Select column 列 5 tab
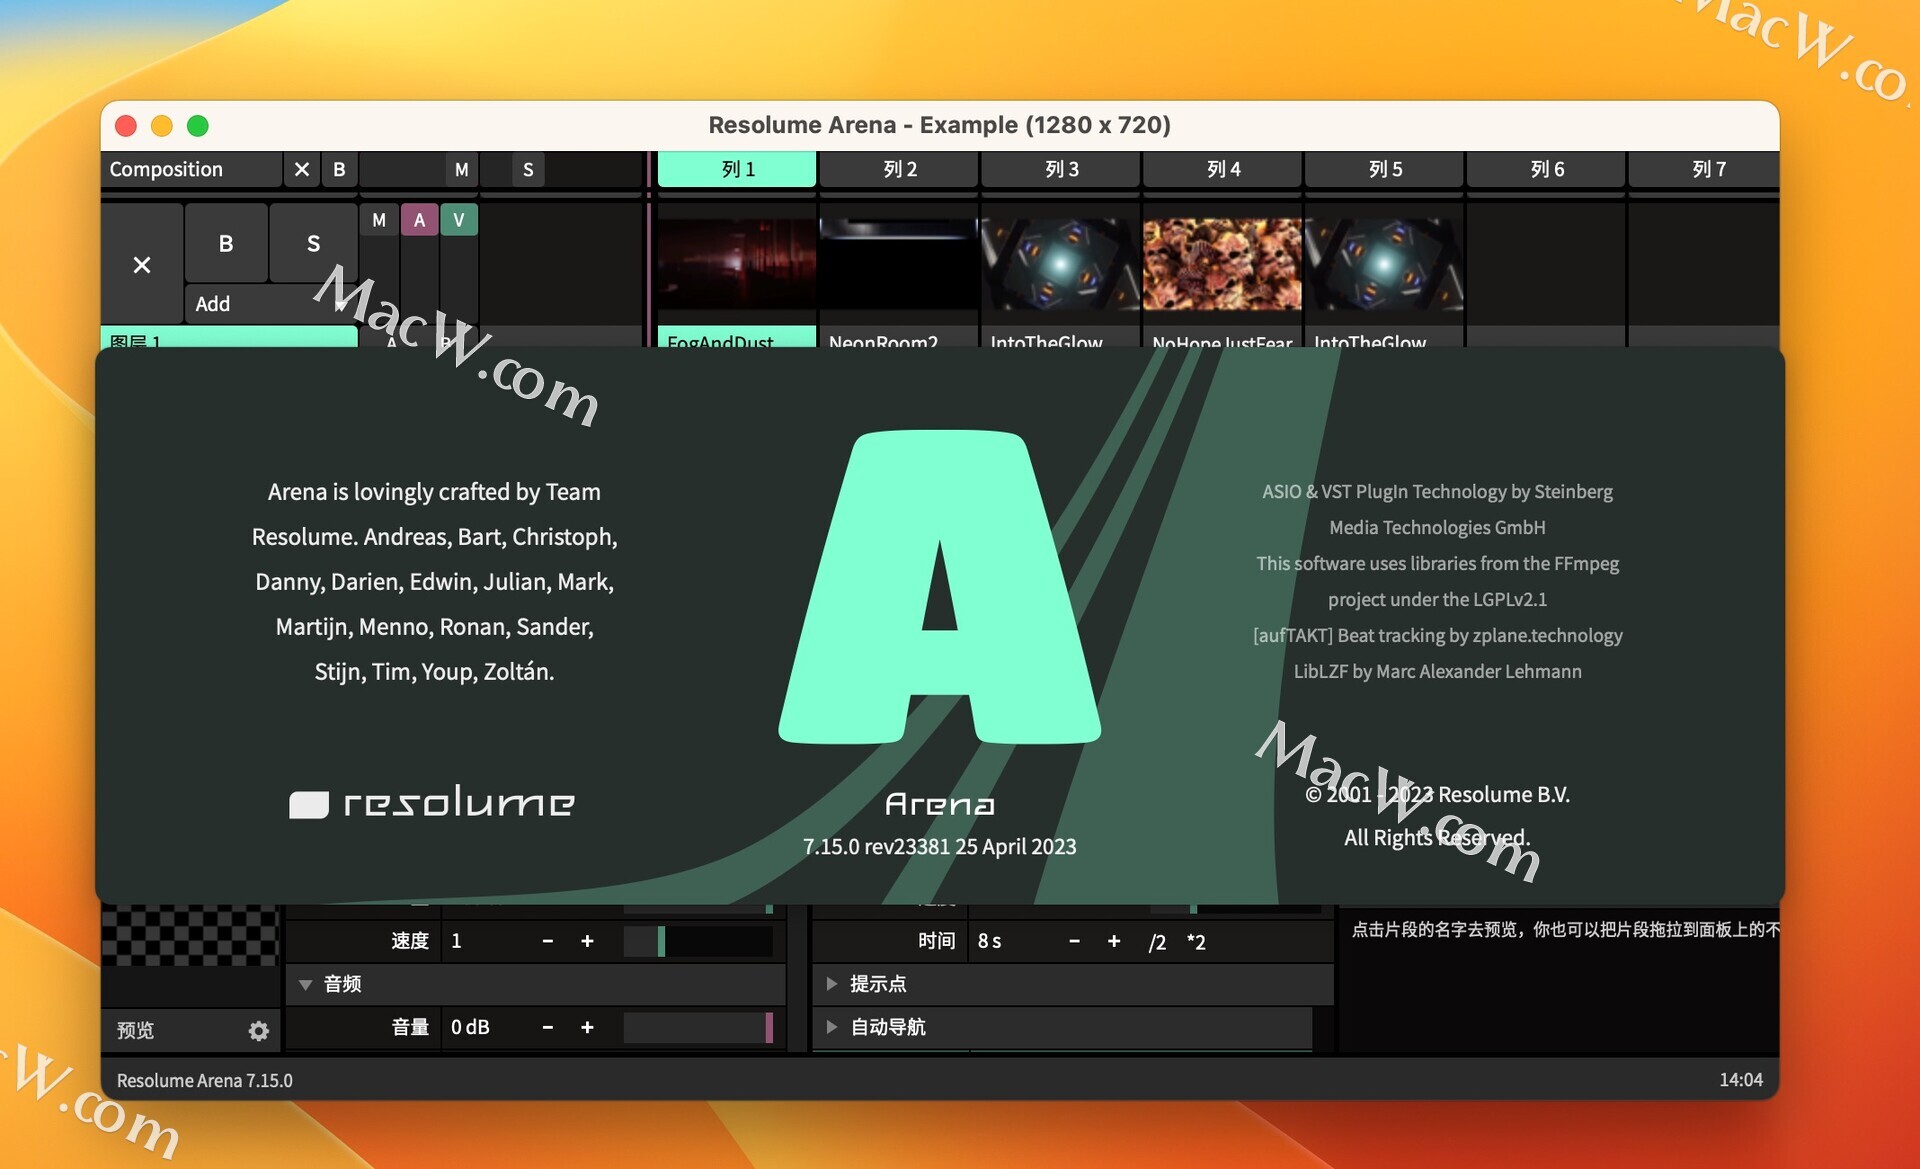 coord(1385,169)
